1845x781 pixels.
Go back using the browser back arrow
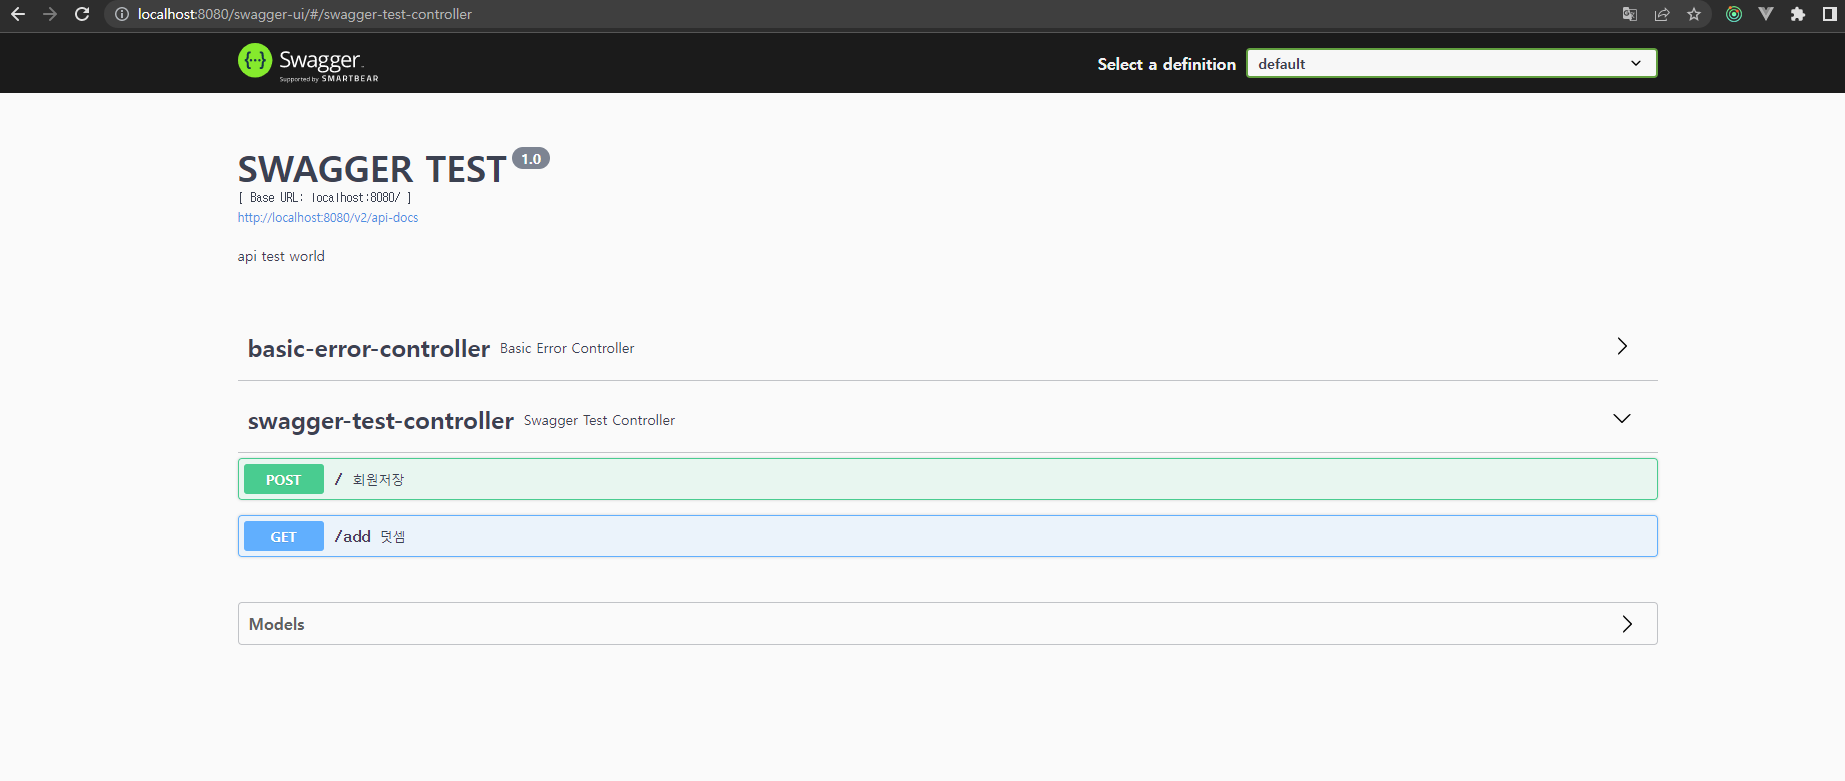tap(18, 14)
